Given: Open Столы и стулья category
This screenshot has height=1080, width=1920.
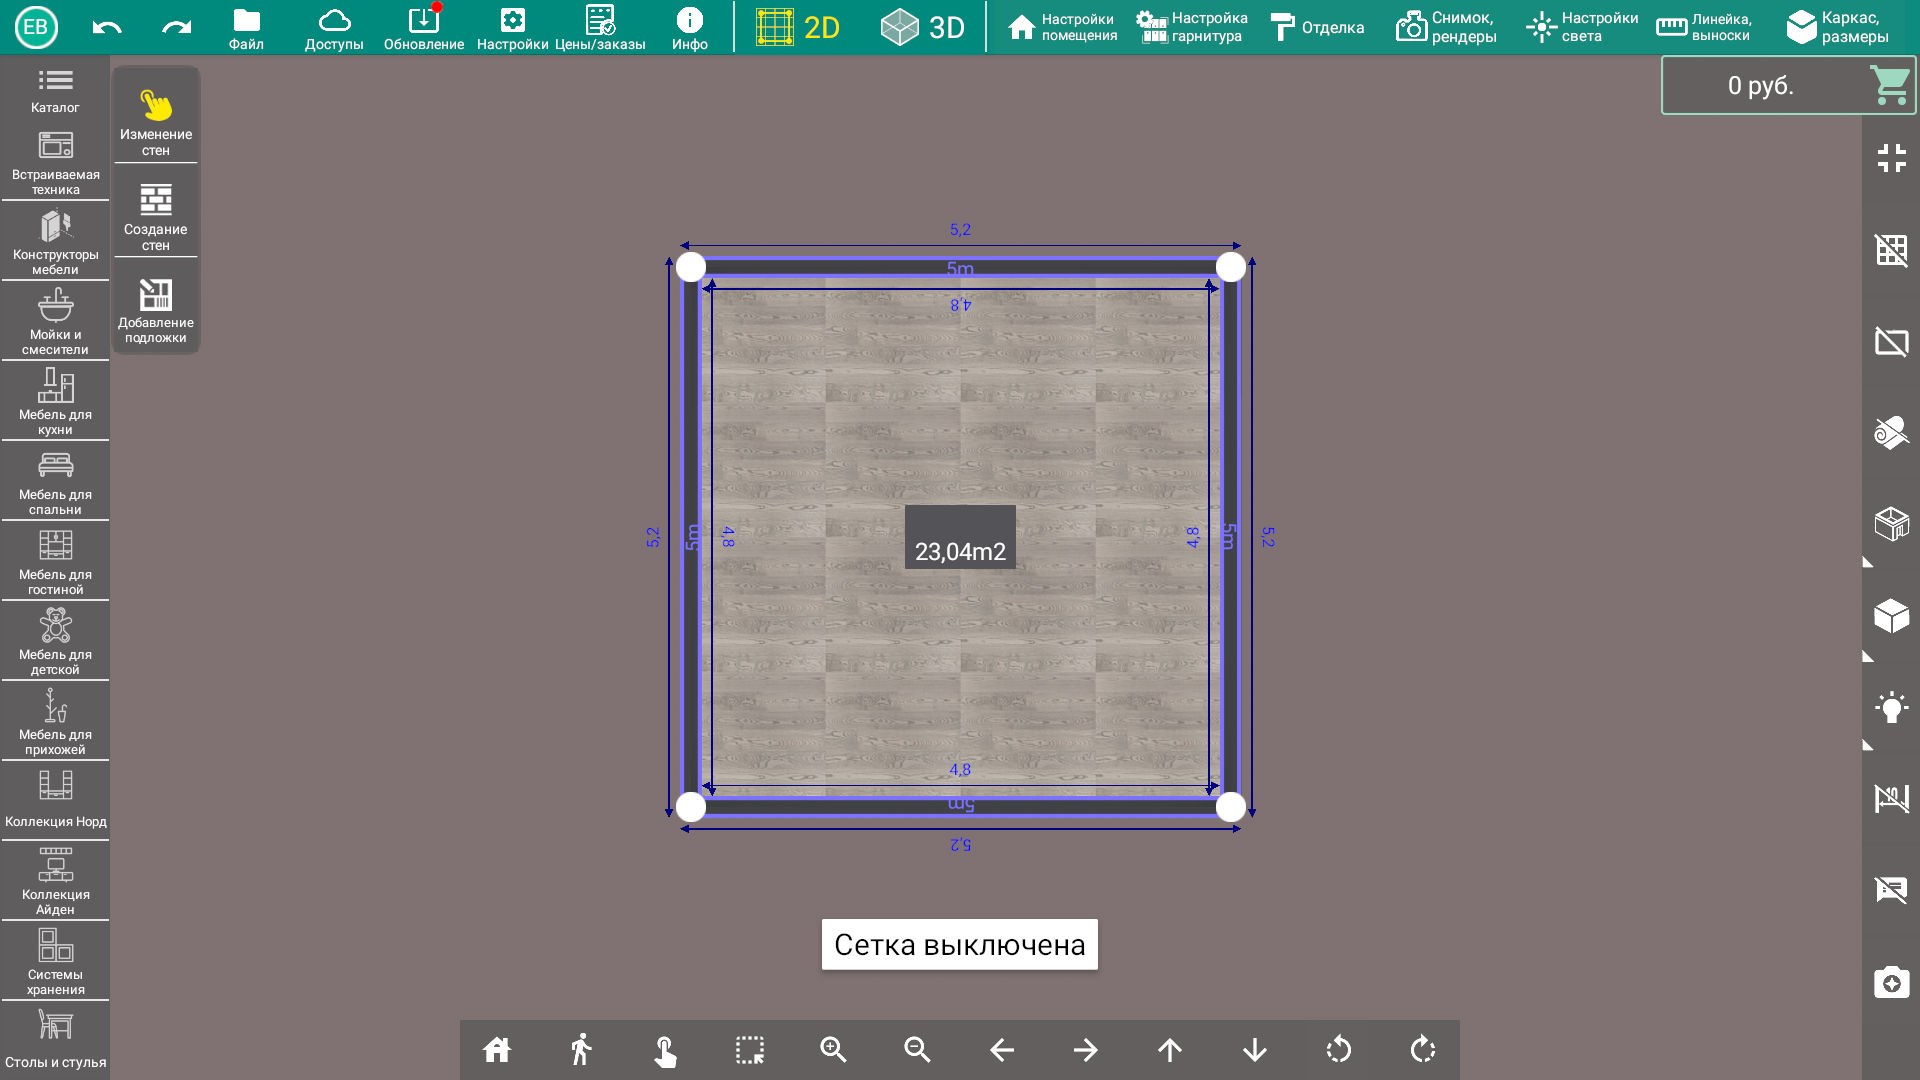Looking at the screenshot, I should (x=55, y=1040).
